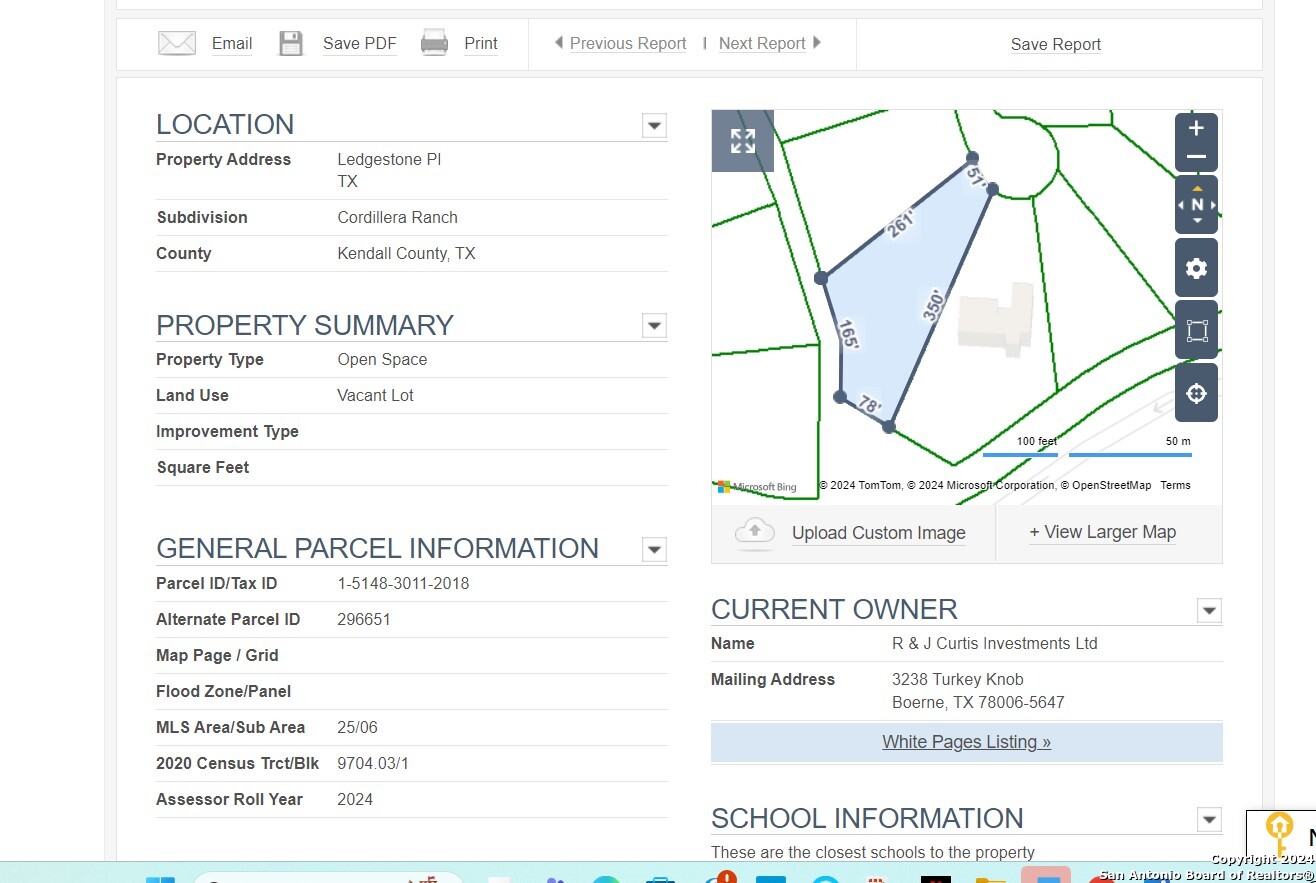Click the map locate target icon
The height and width of the screenshot is (883, 1316).
pos(1196,392)
